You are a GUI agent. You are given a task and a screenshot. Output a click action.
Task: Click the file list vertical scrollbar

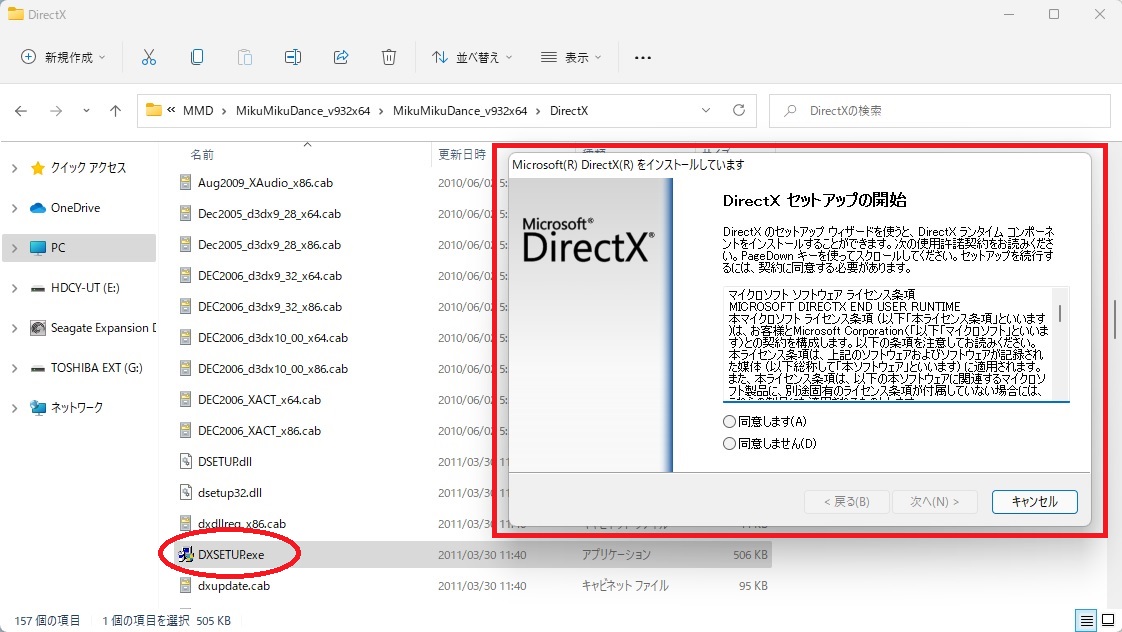(1114, 319)
